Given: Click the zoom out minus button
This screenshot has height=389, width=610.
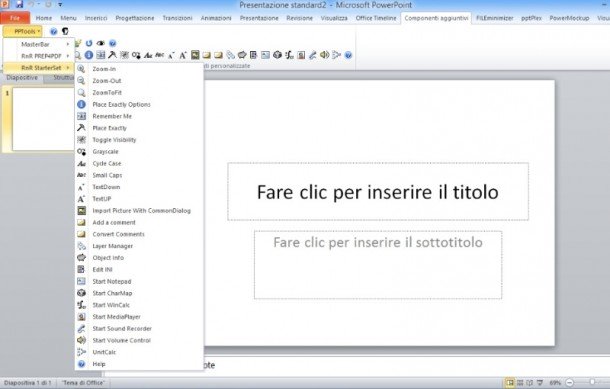Looking at the screenshot, I should coord(570,383).
